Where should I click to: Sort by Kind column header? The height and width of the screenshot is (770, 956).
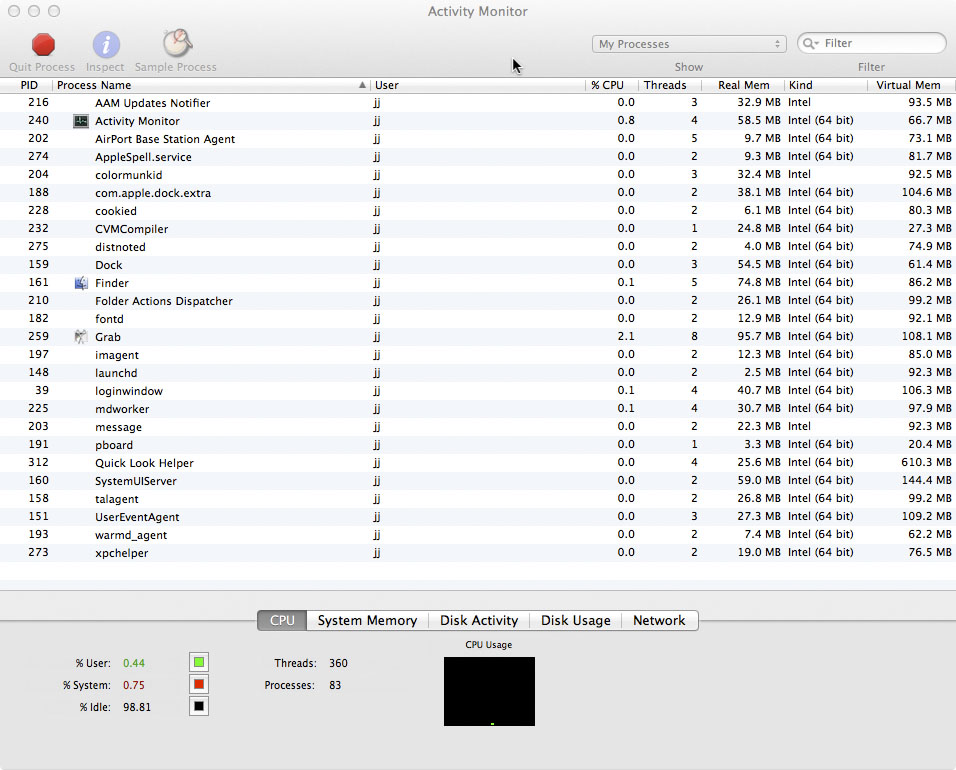(x=801, y=85)
